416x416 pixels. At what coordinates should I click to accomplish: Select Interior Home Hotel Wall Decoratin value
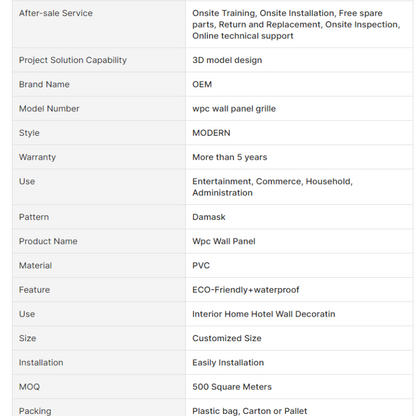pyautogui.click(x=264, y=314)
